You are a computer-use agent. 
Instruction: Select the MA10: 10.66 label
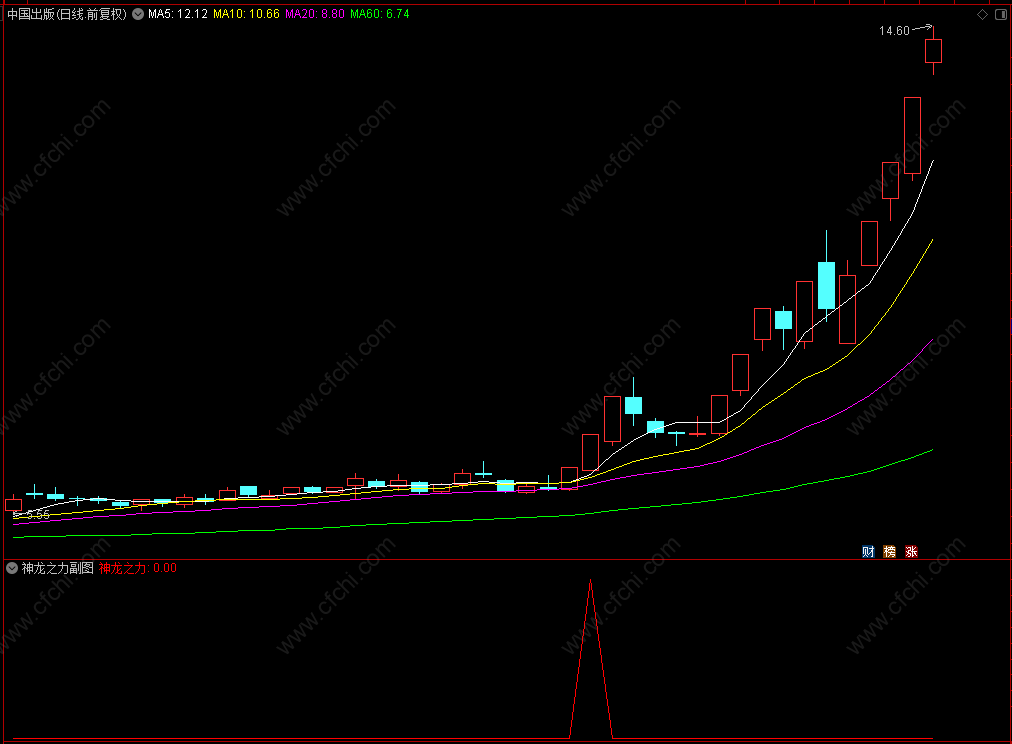tap(247, 14)
